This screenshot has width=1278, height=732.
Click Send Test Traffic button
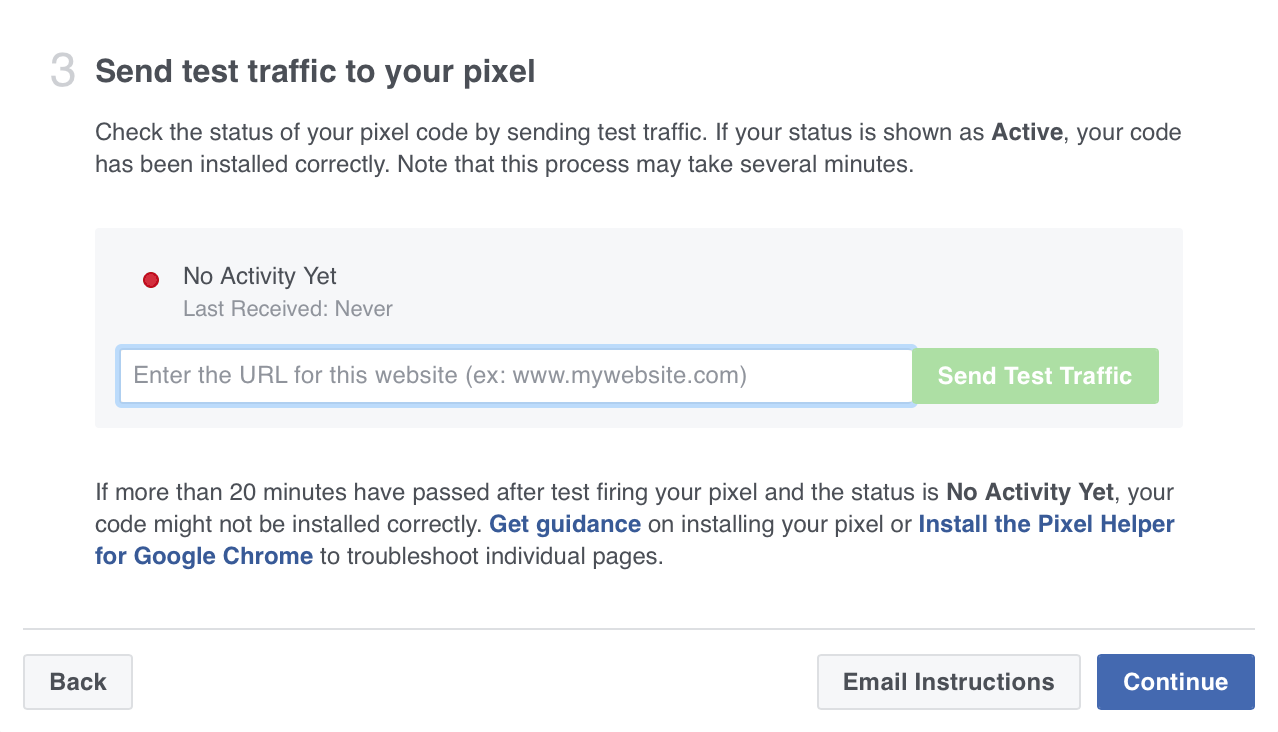[x=1034, y=376]
